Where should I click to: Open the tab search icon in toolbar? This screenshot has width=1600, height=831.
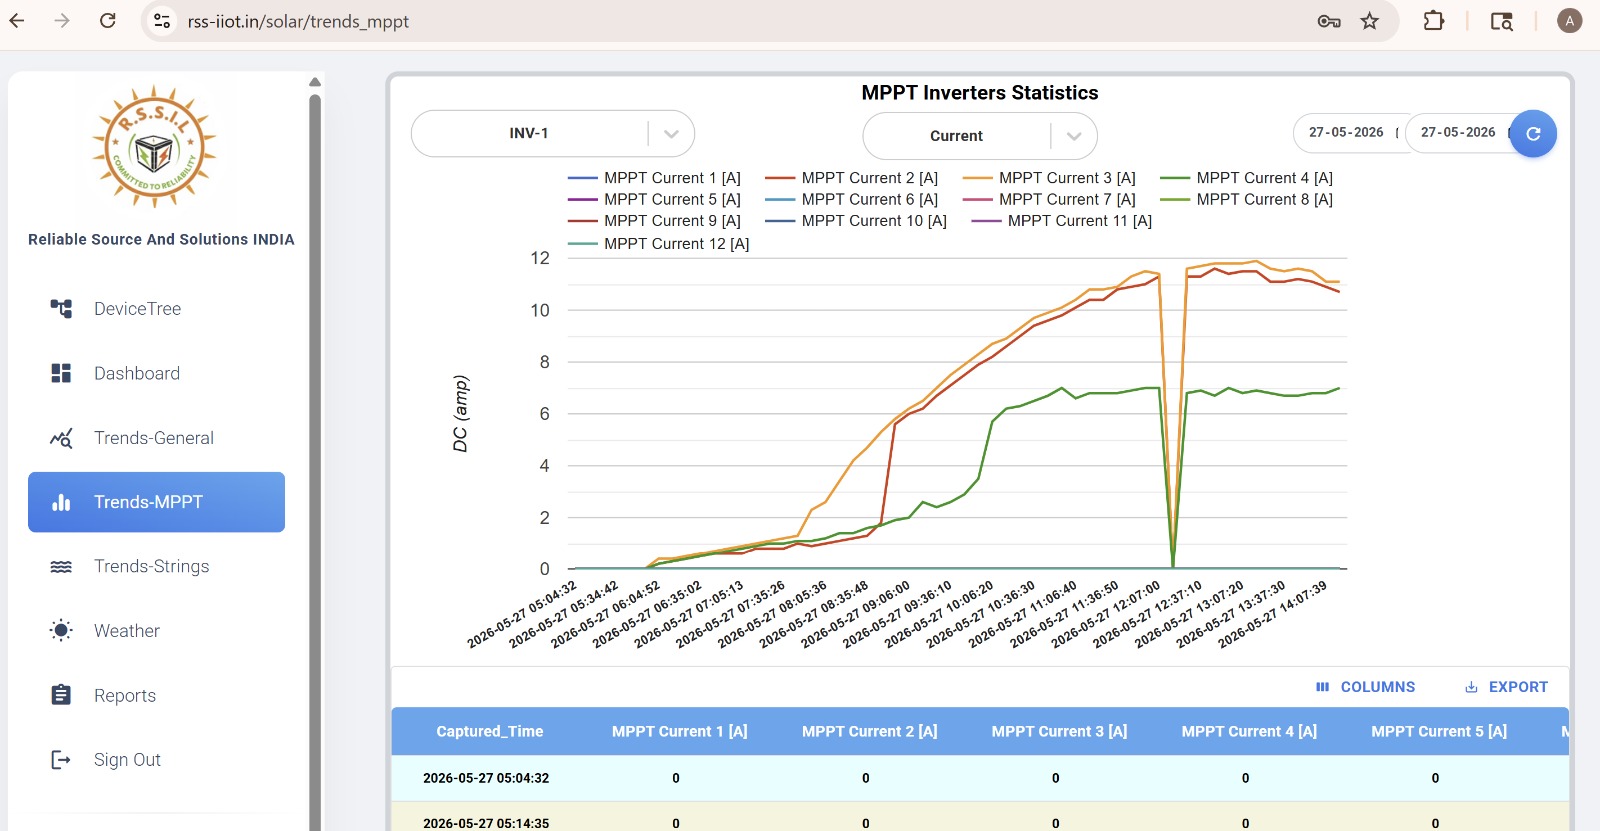coord(1501,21)
